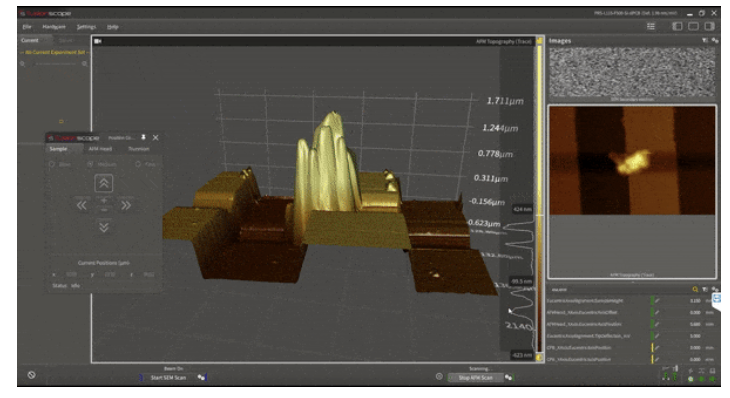Open the File menu
Screen dimensions: 730x398
27,27
